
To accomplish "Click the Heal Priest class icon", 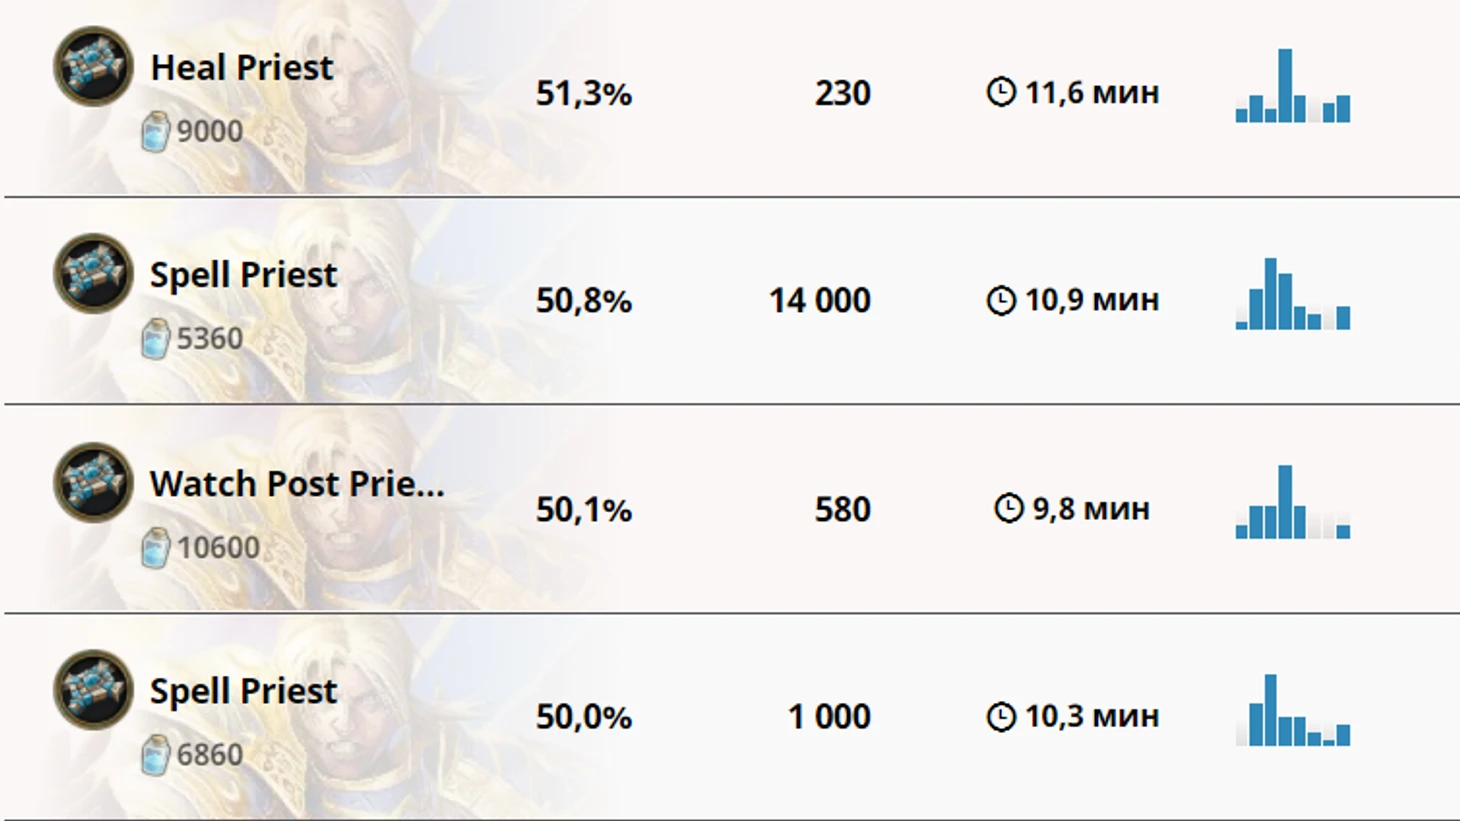I will 93,66.
